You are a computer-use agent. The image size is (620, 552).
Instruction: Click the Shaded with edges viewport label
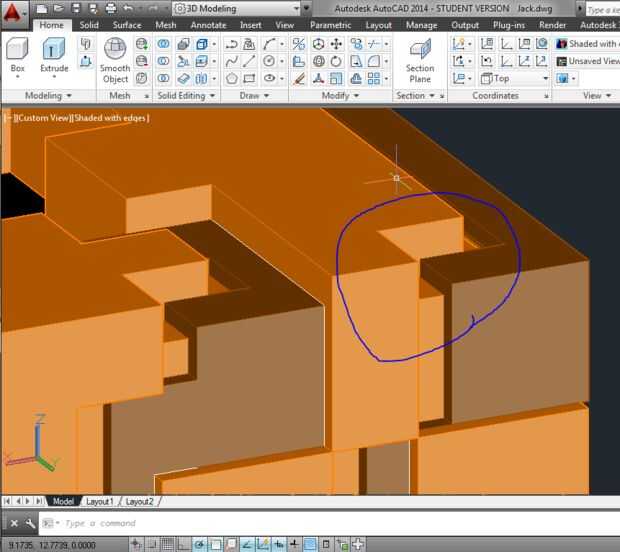(x=111, y=118)
